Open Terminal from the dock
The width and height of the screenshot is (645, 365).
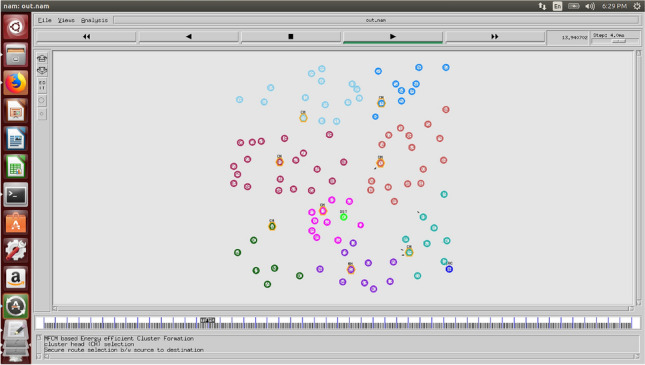(x=16, y=195)
